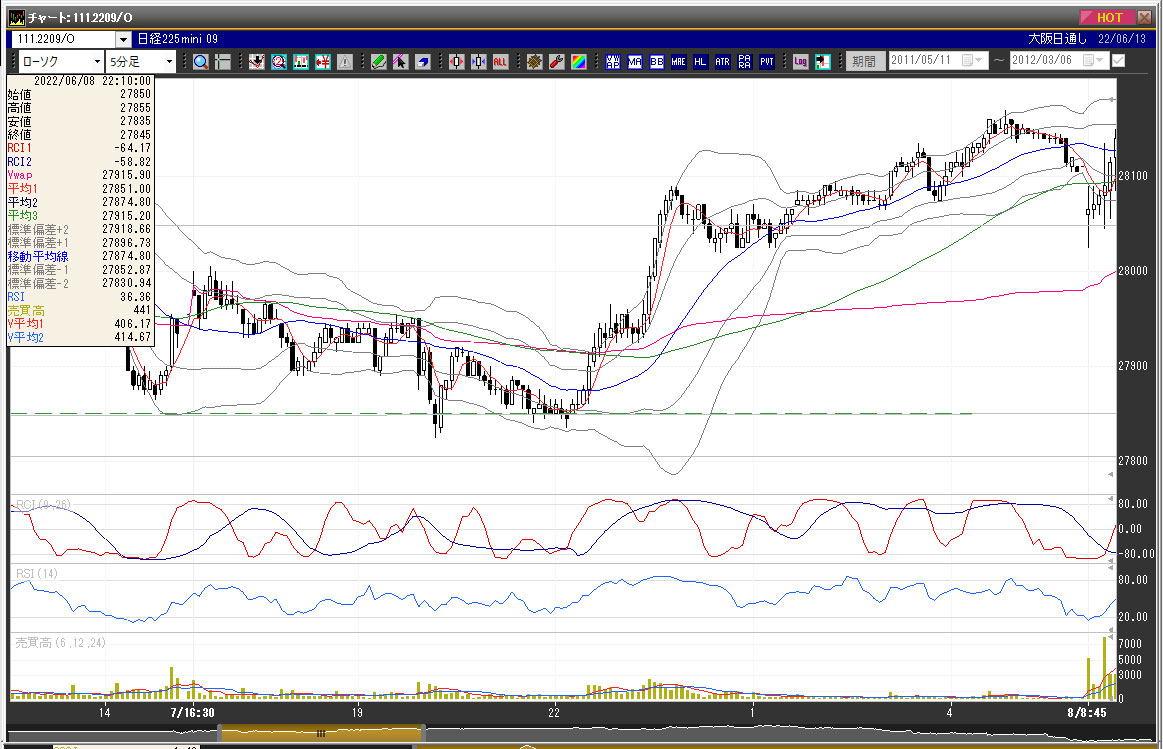Toggle the MAE envelope indicator

tap(679, 62)
